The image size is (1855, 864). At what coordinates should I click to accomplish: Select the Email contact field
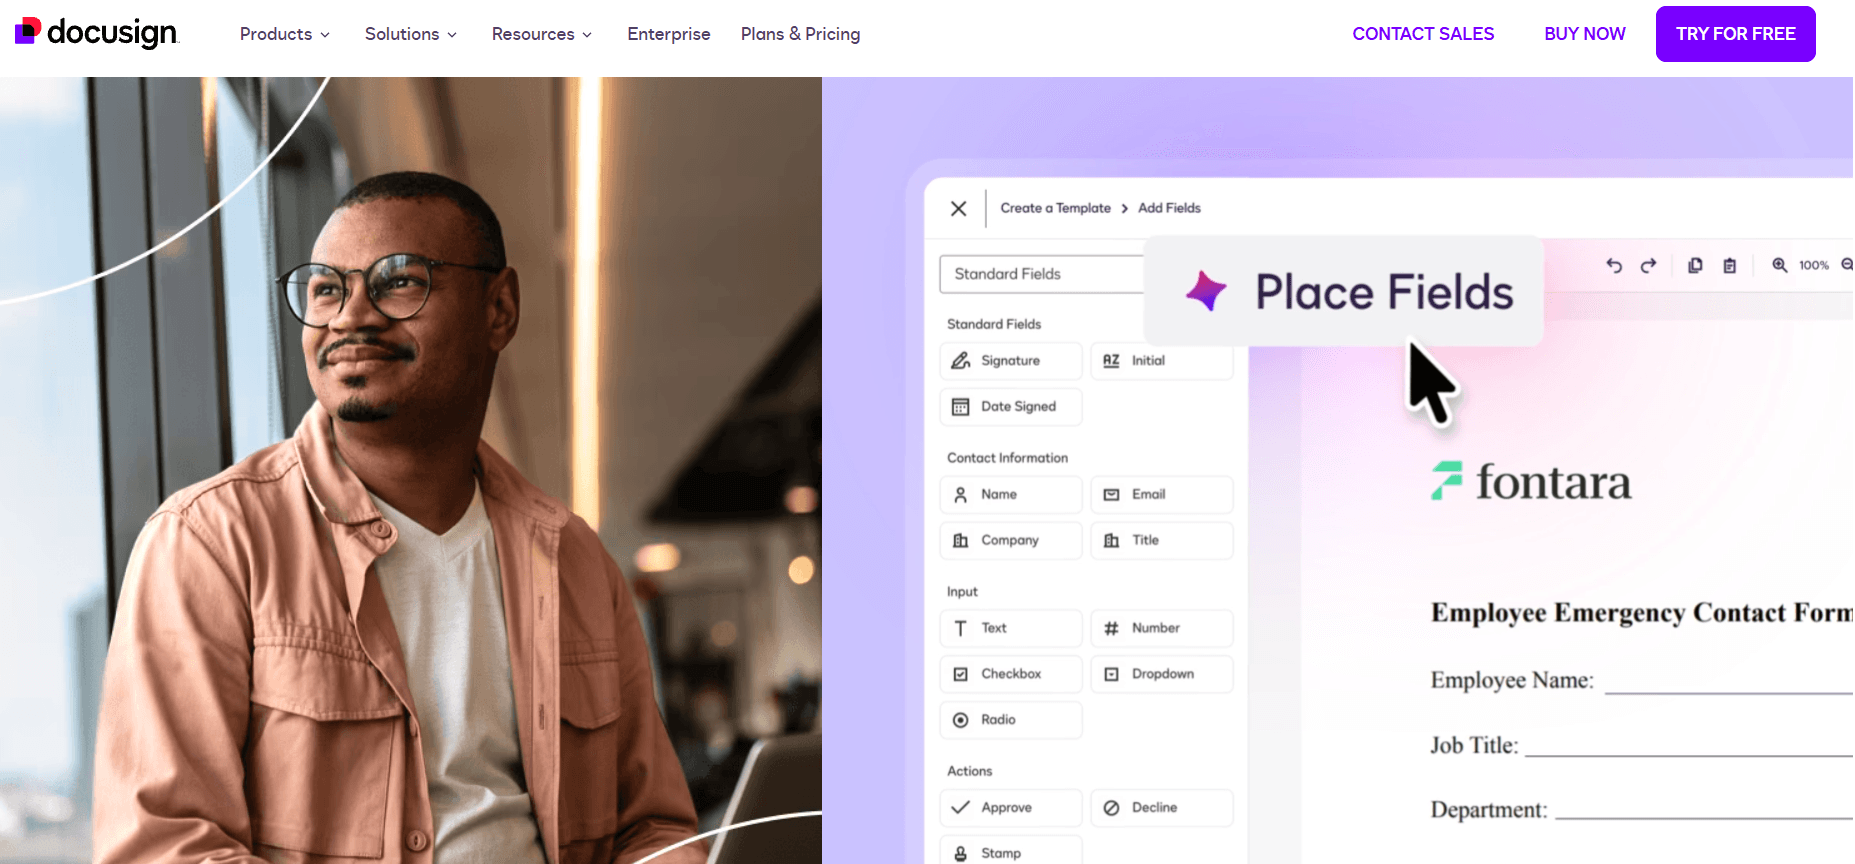coord(1162,495)
